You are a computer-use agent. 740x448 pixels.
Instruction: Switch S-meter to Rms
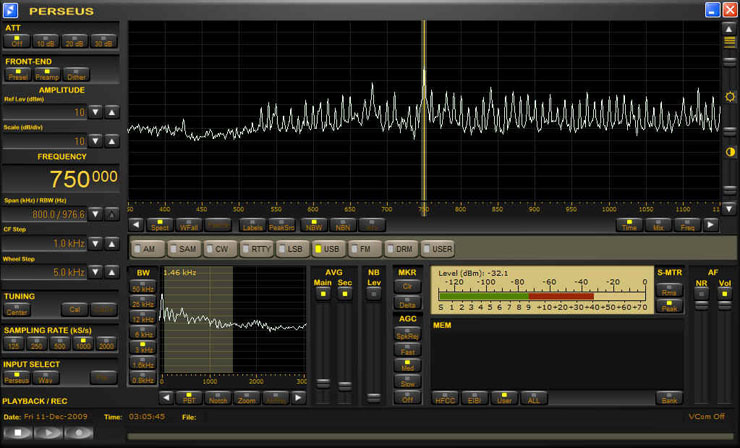coord(669,289)
